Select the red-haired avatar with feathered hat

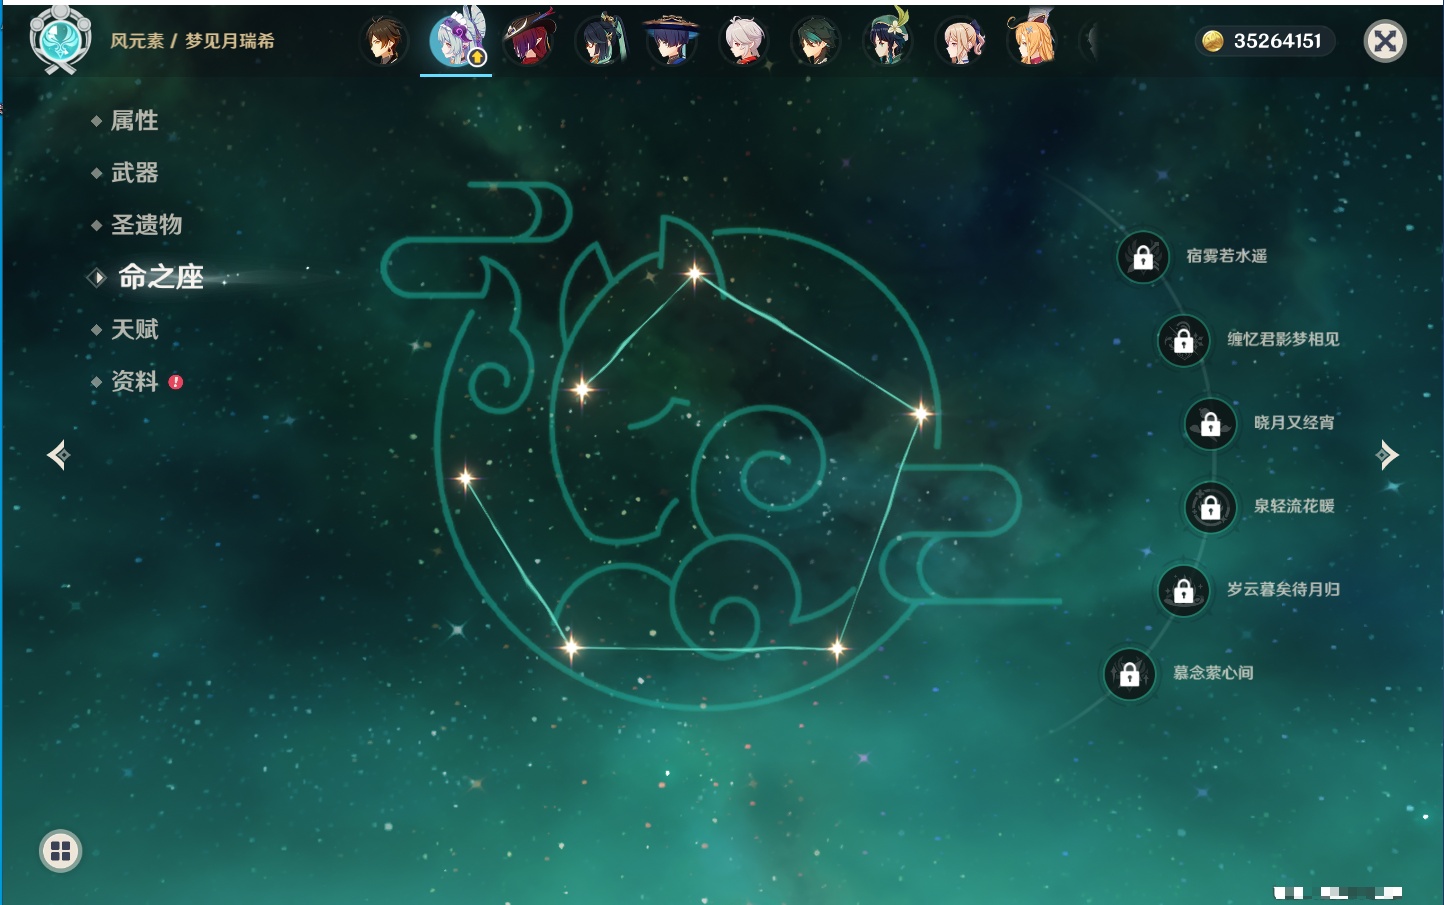(528, 40)
